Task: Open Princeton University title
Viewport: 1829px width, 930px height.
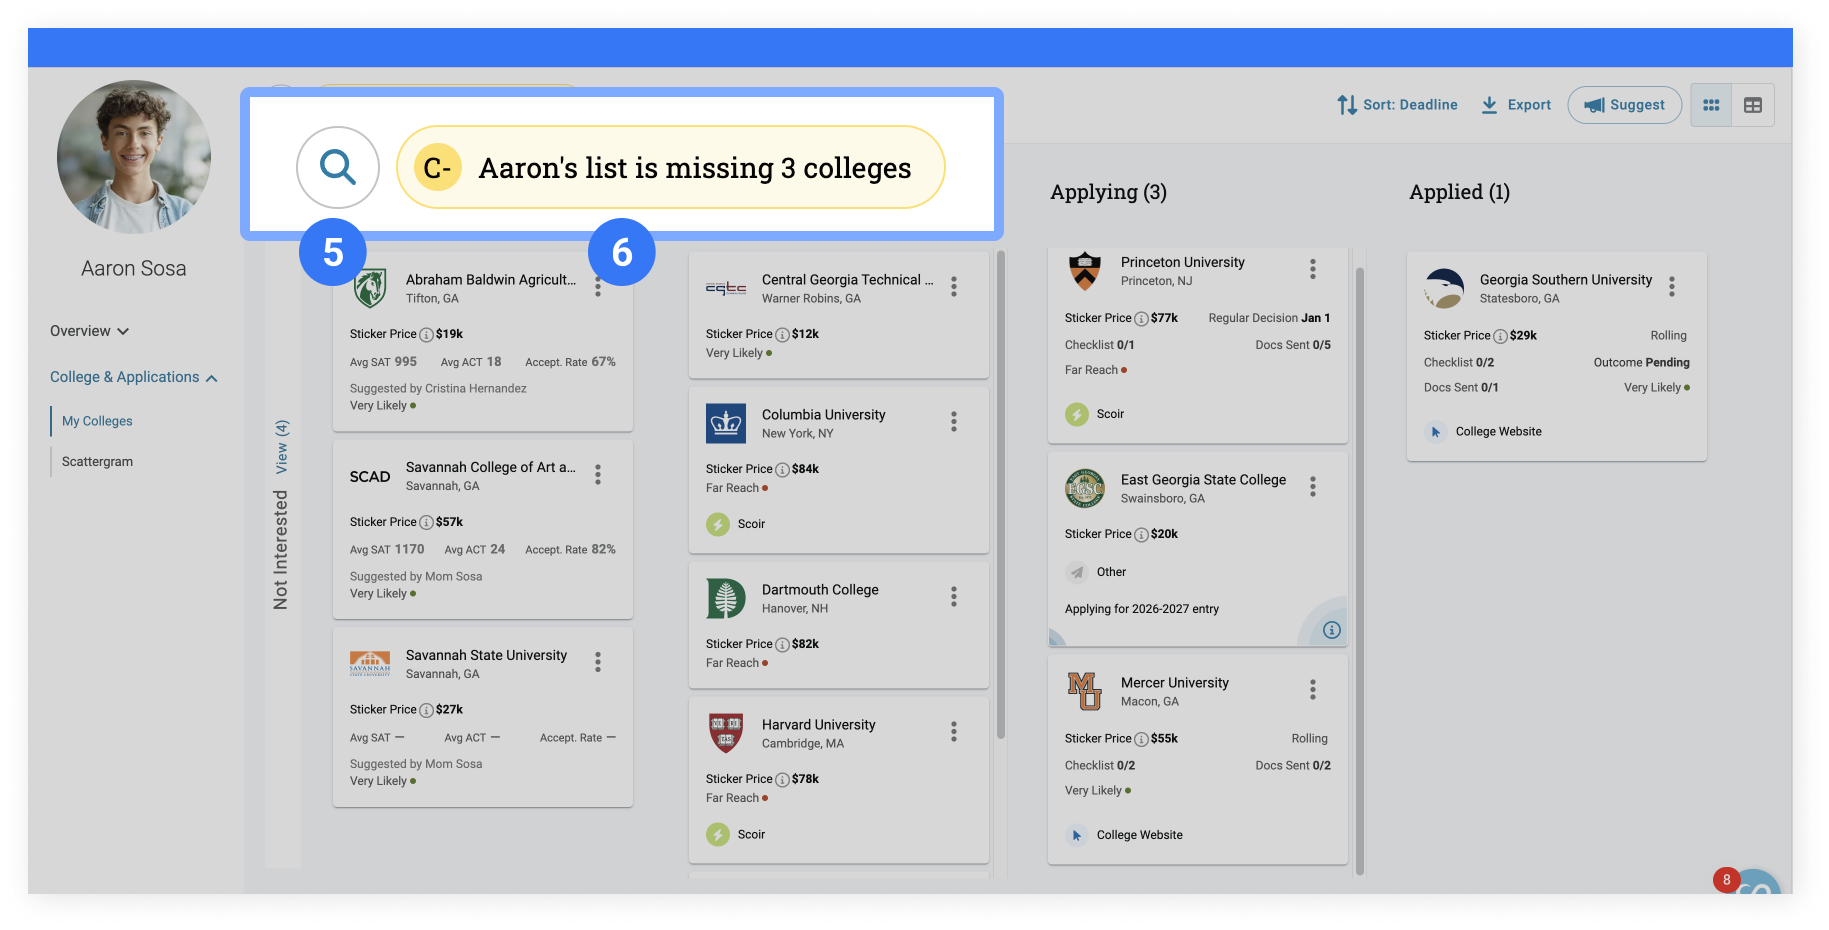Action: [x=1182, y=262]
